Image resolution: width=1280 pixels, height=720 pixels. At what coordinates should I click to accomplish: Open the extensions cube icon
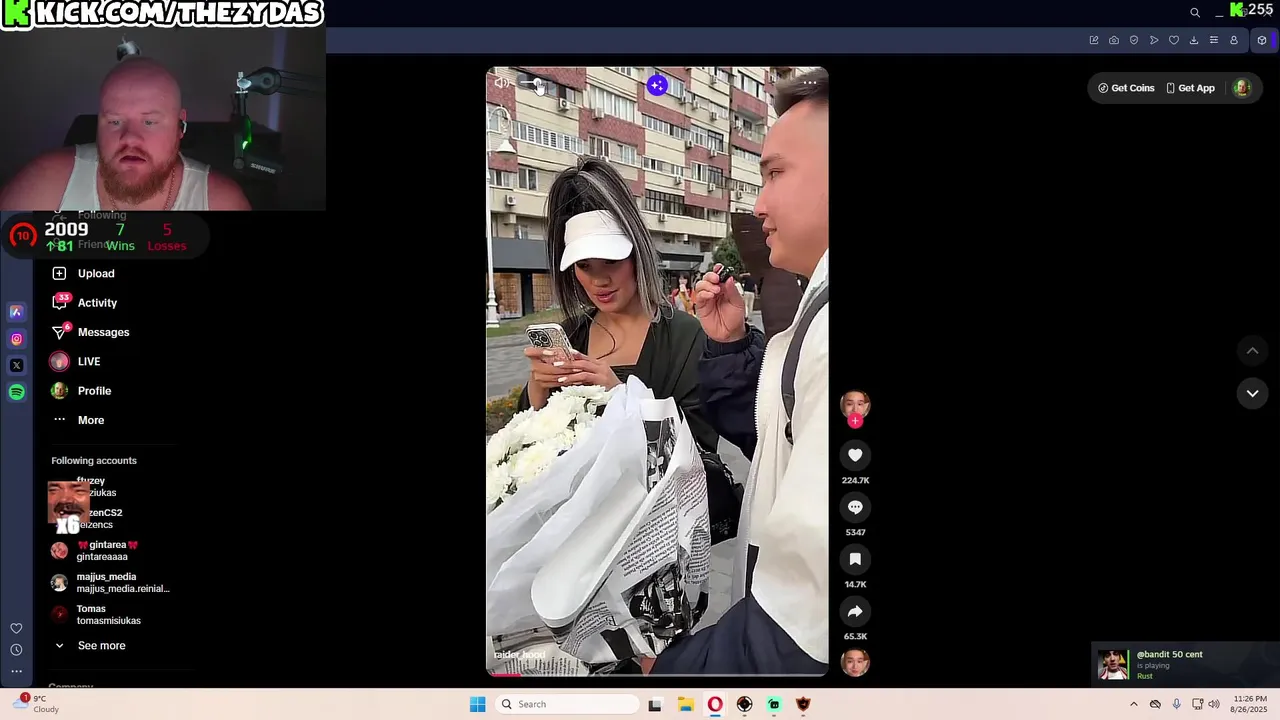click(x=1262, y=40)
